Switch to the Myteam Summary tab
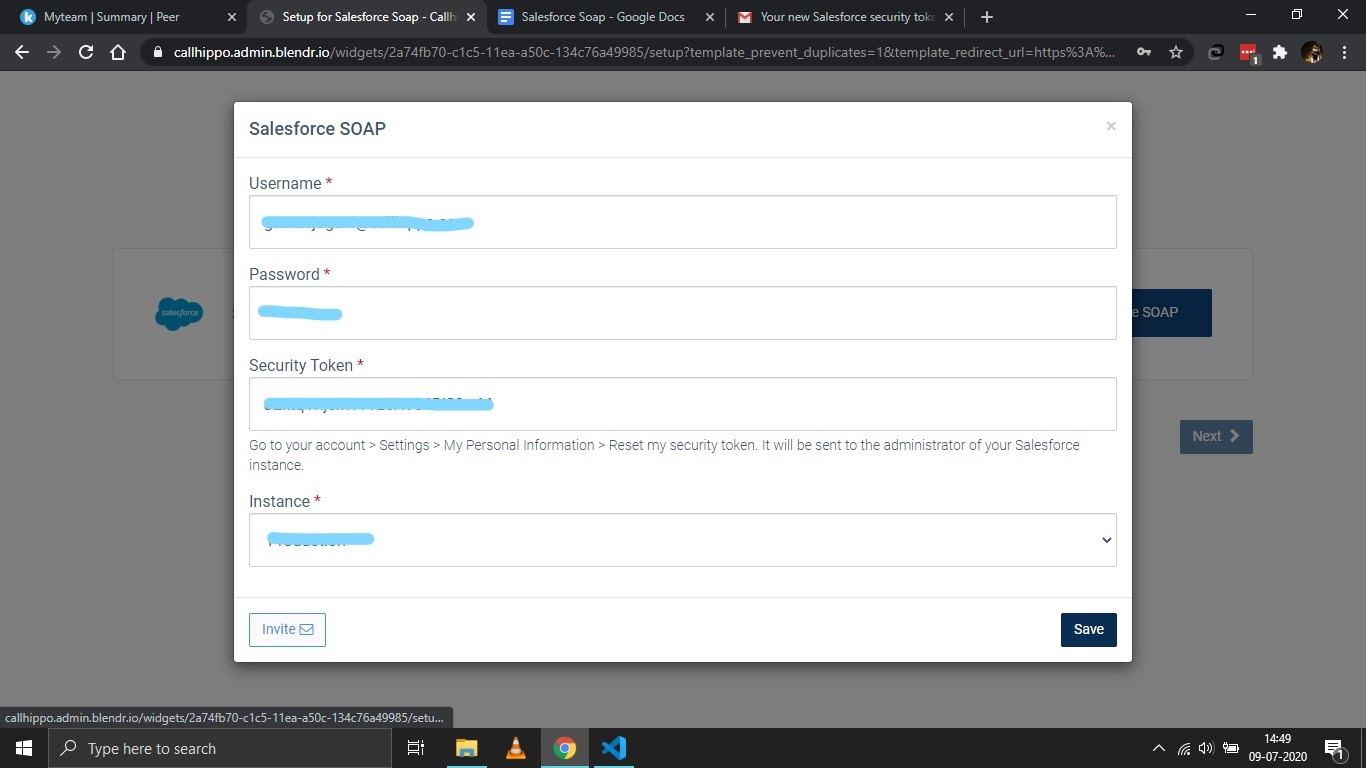The image size is (1366, 768). 128,17
